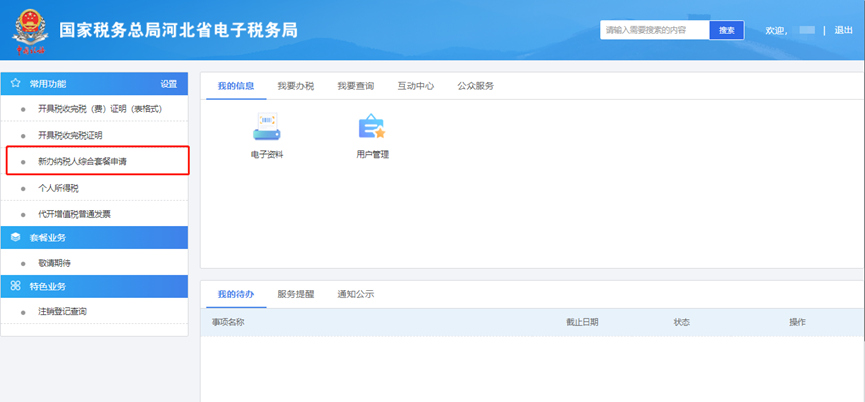This screenshot has width=865, height=402.
Task: Switch to the 我要查询 tab
Action: pos(356,86)
